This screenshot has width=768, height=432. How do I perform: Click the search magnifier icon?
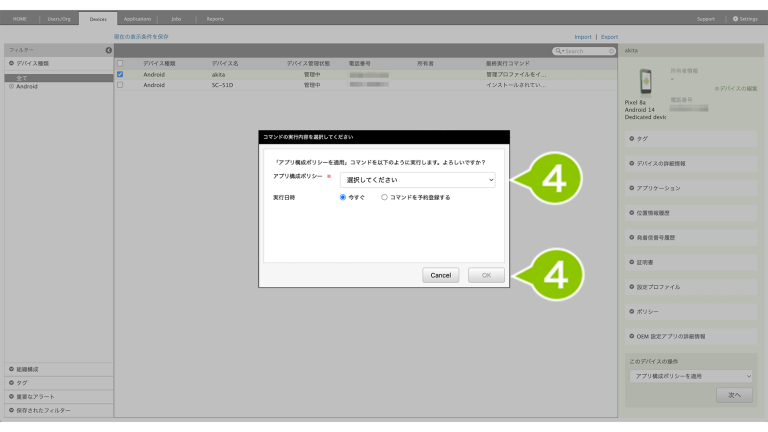(560, 50)
